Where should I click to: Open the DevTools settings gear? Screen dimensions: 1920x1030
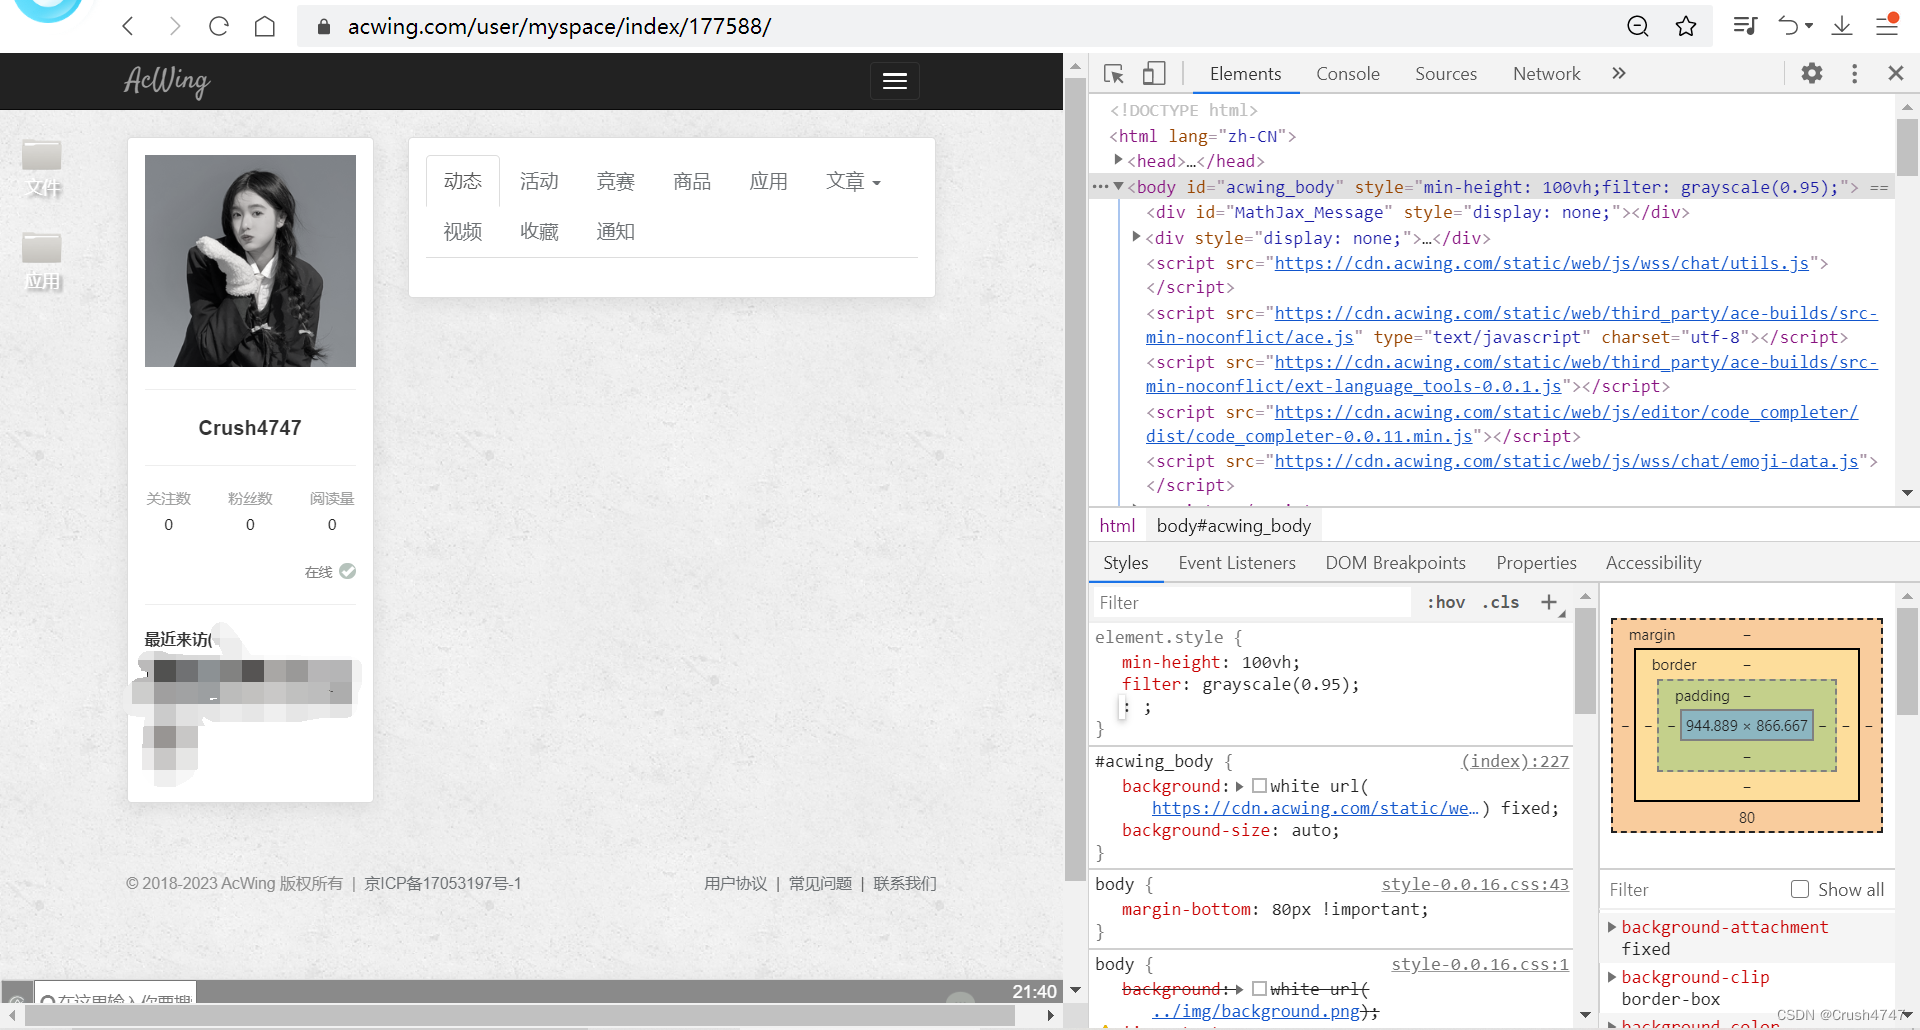1812,73
